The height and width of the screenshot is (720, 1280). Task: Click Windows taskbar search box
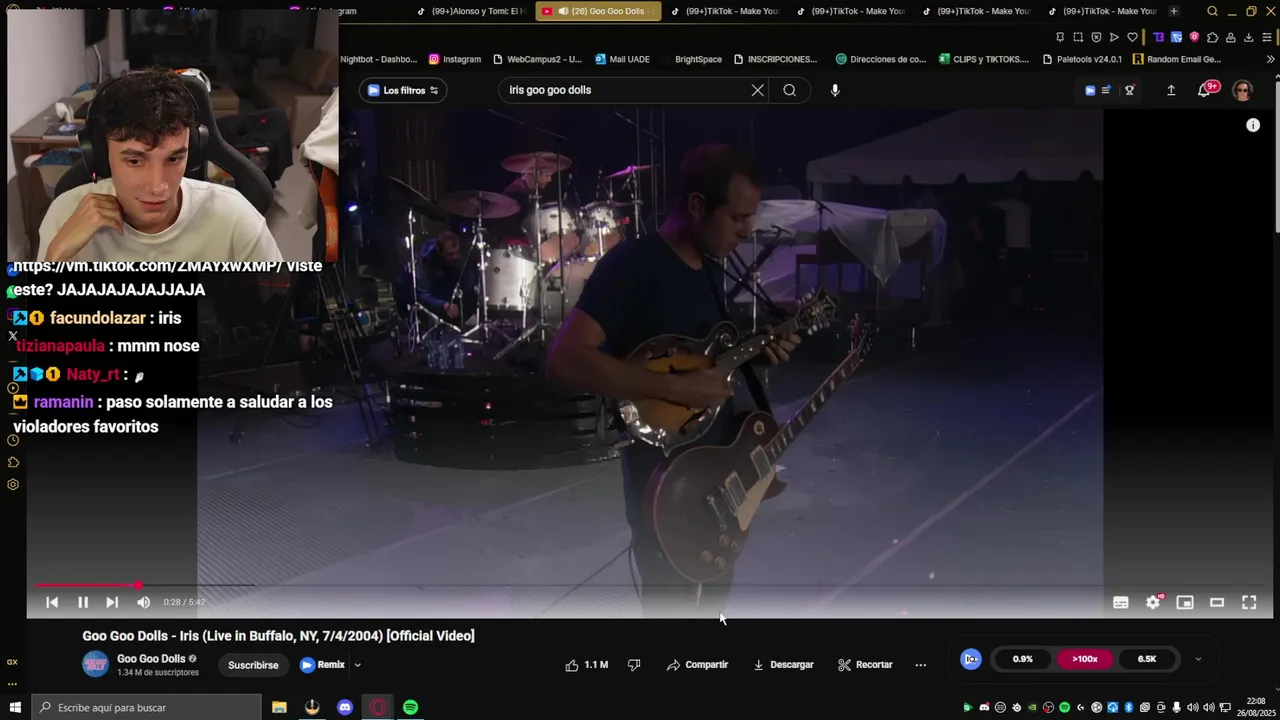point(145,707)
